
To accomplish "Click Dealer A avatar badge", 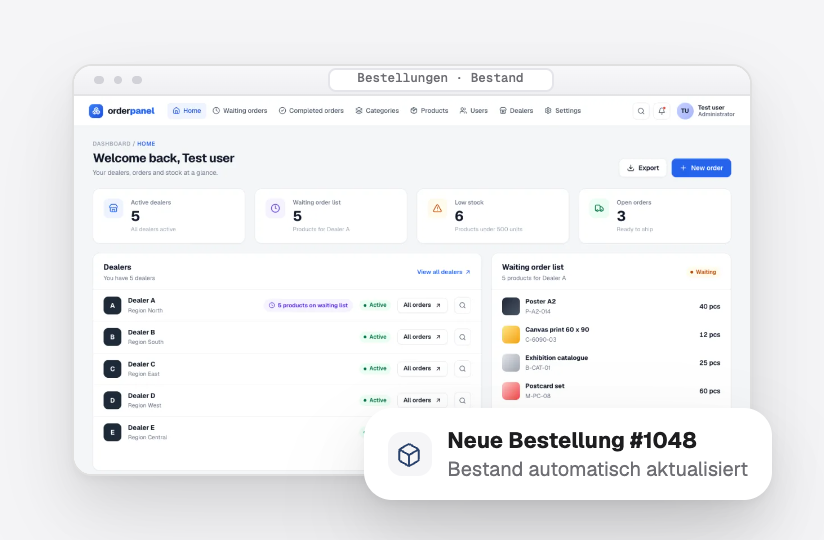I will coord(112,305).
